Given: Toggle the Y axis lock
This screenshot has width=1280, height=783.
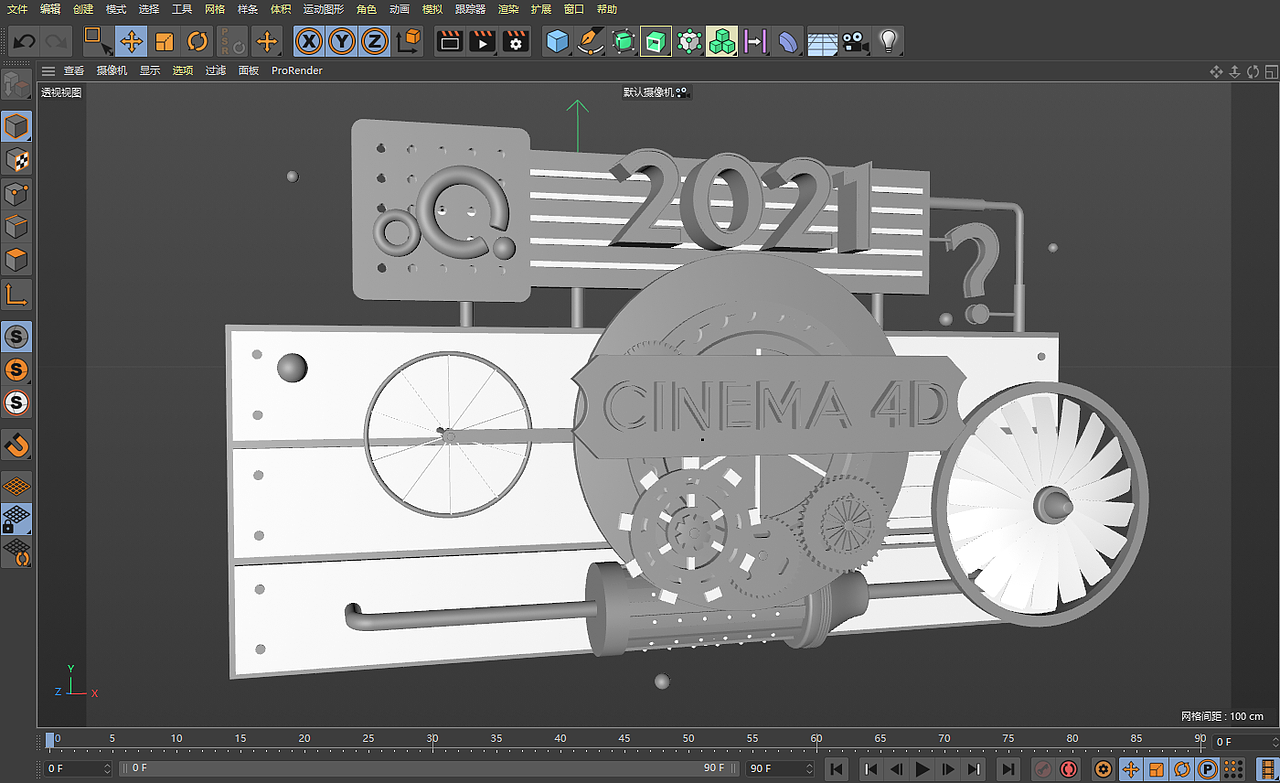Looking at the screenshot, I should [x=342, y=41].
